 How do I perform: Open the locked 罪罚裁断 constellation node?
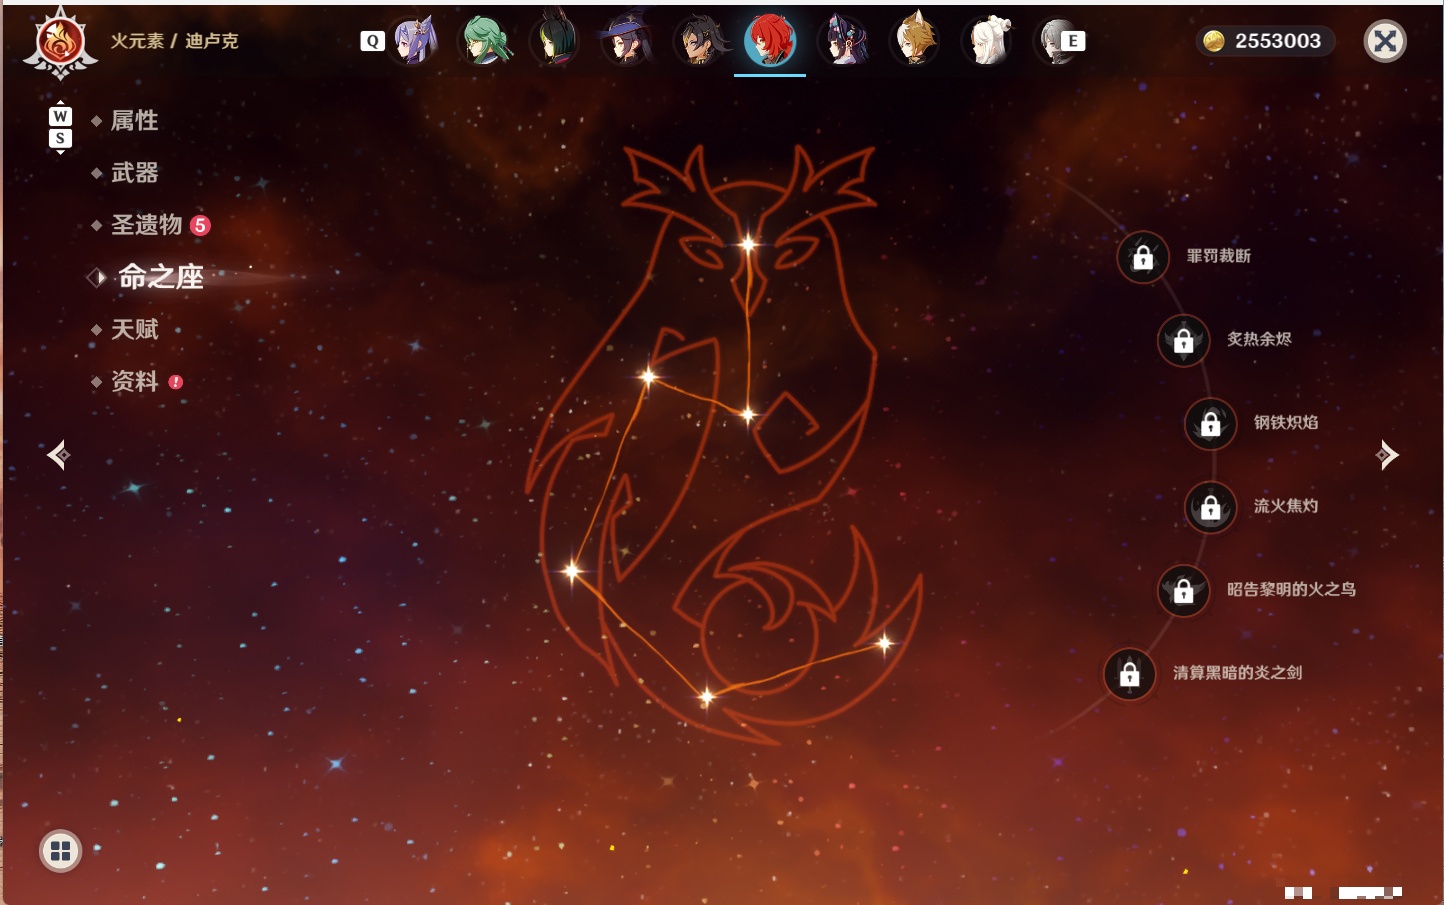(1143, 257)
